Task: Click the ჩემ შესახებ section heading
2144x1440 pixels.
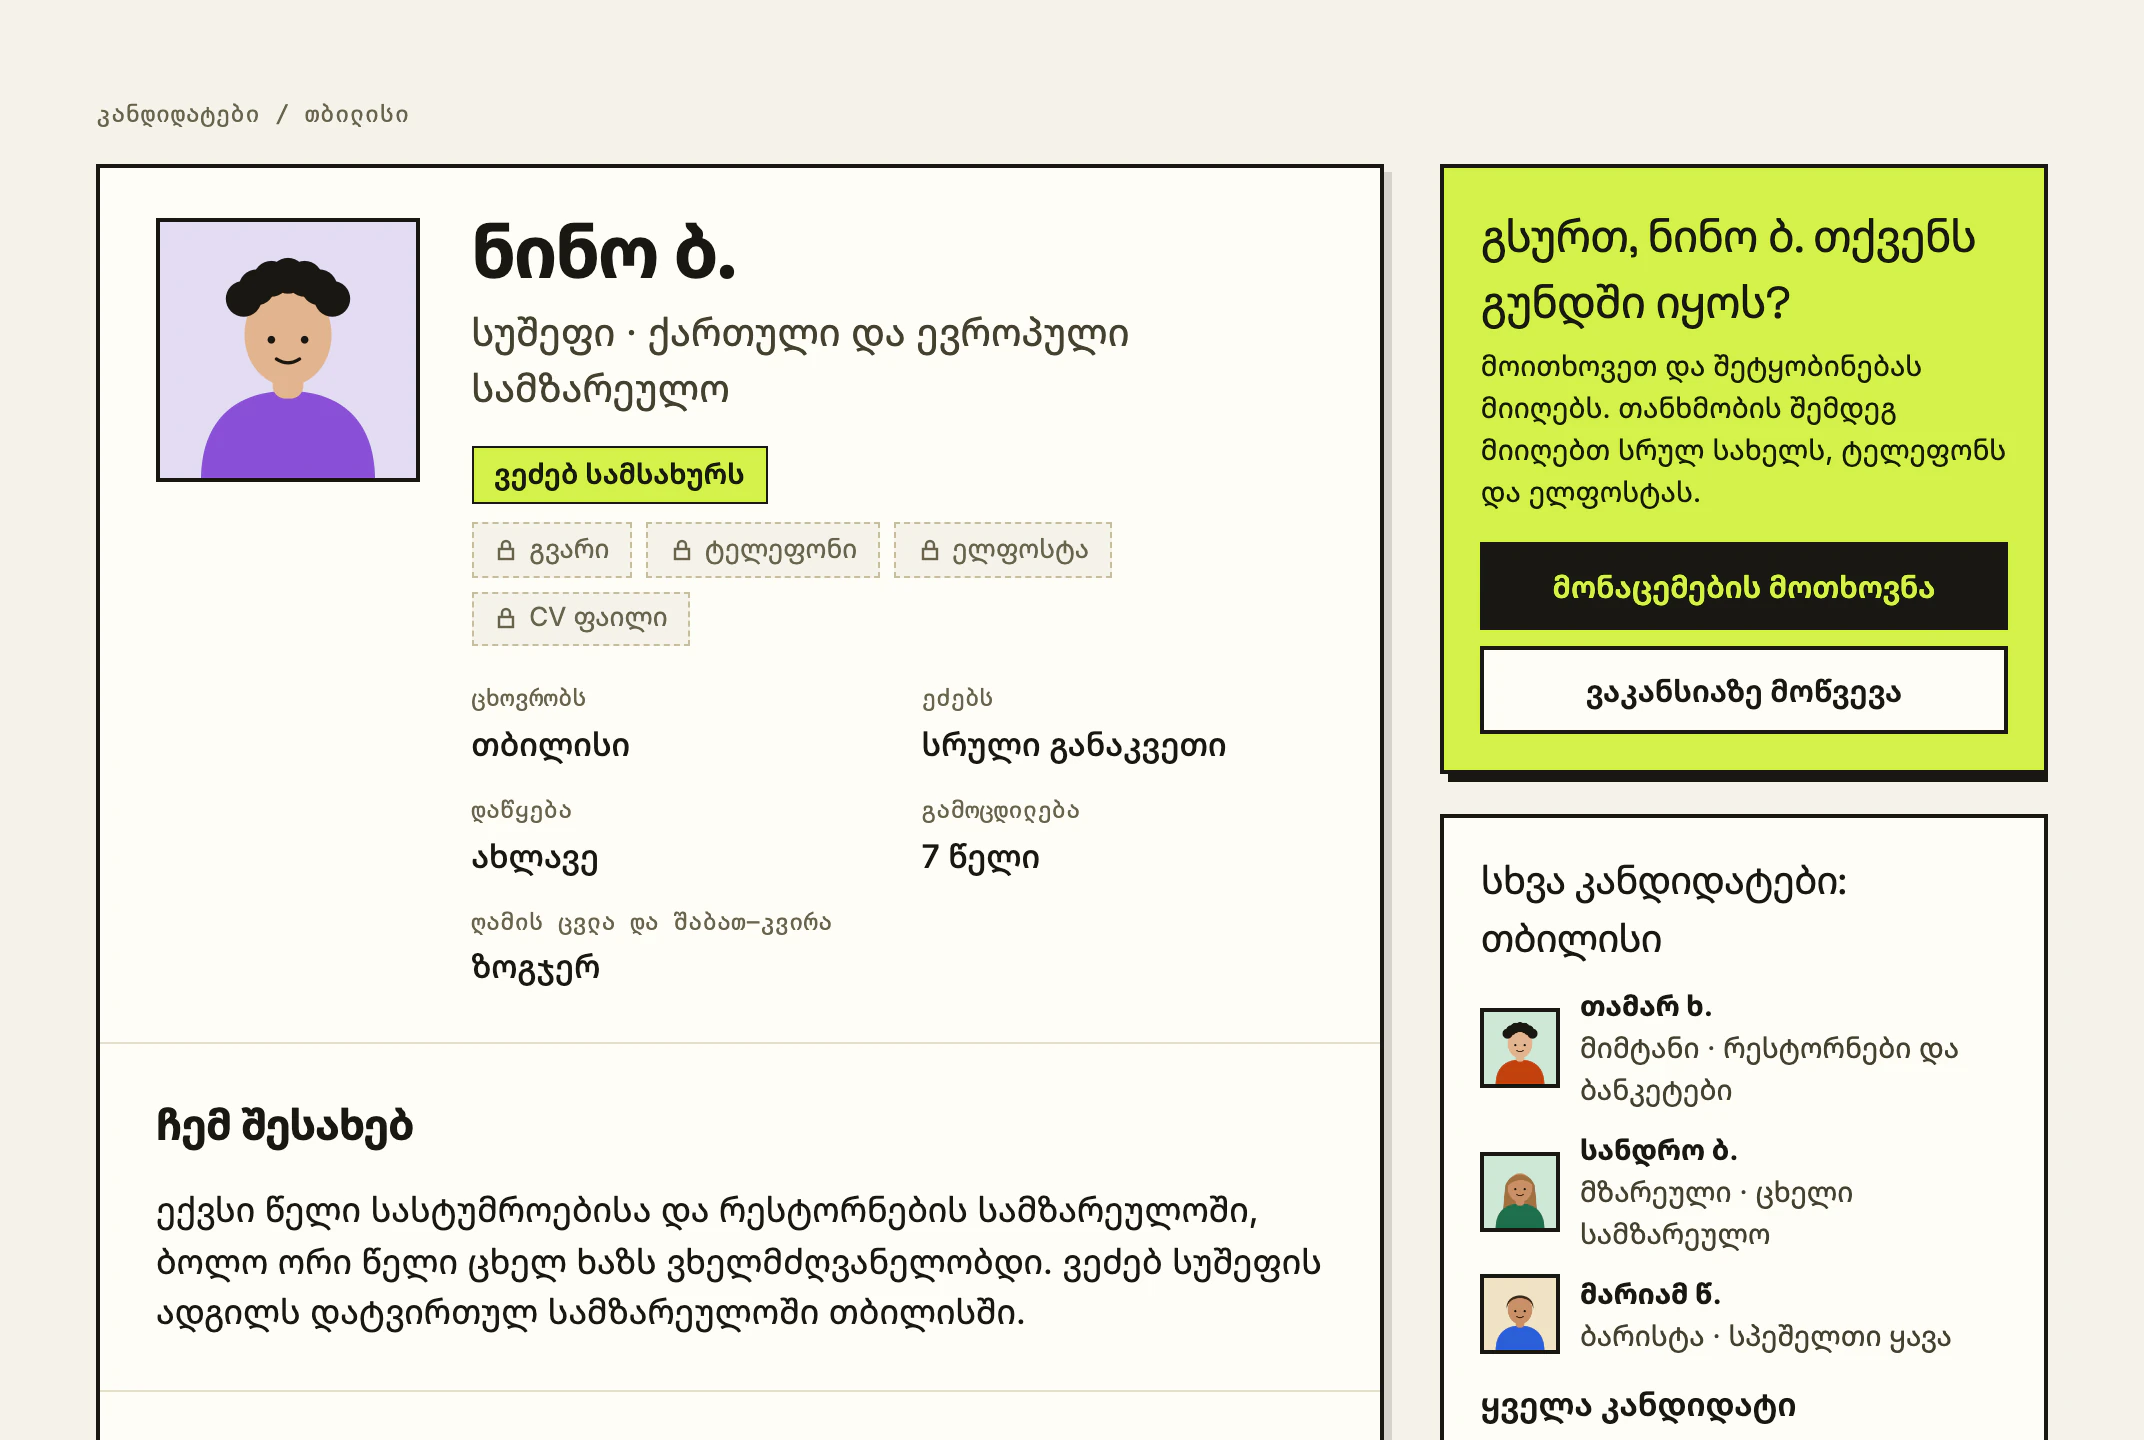Action: click(x=284, y=1126)
